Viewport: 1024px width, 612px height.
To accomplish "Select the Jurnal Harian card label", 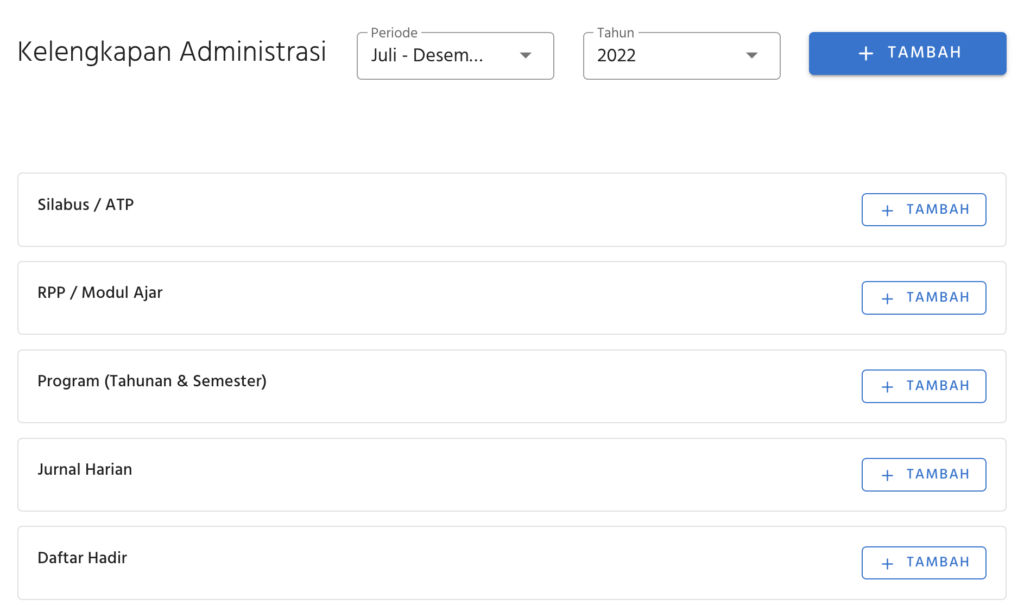I will click(85, 469).
